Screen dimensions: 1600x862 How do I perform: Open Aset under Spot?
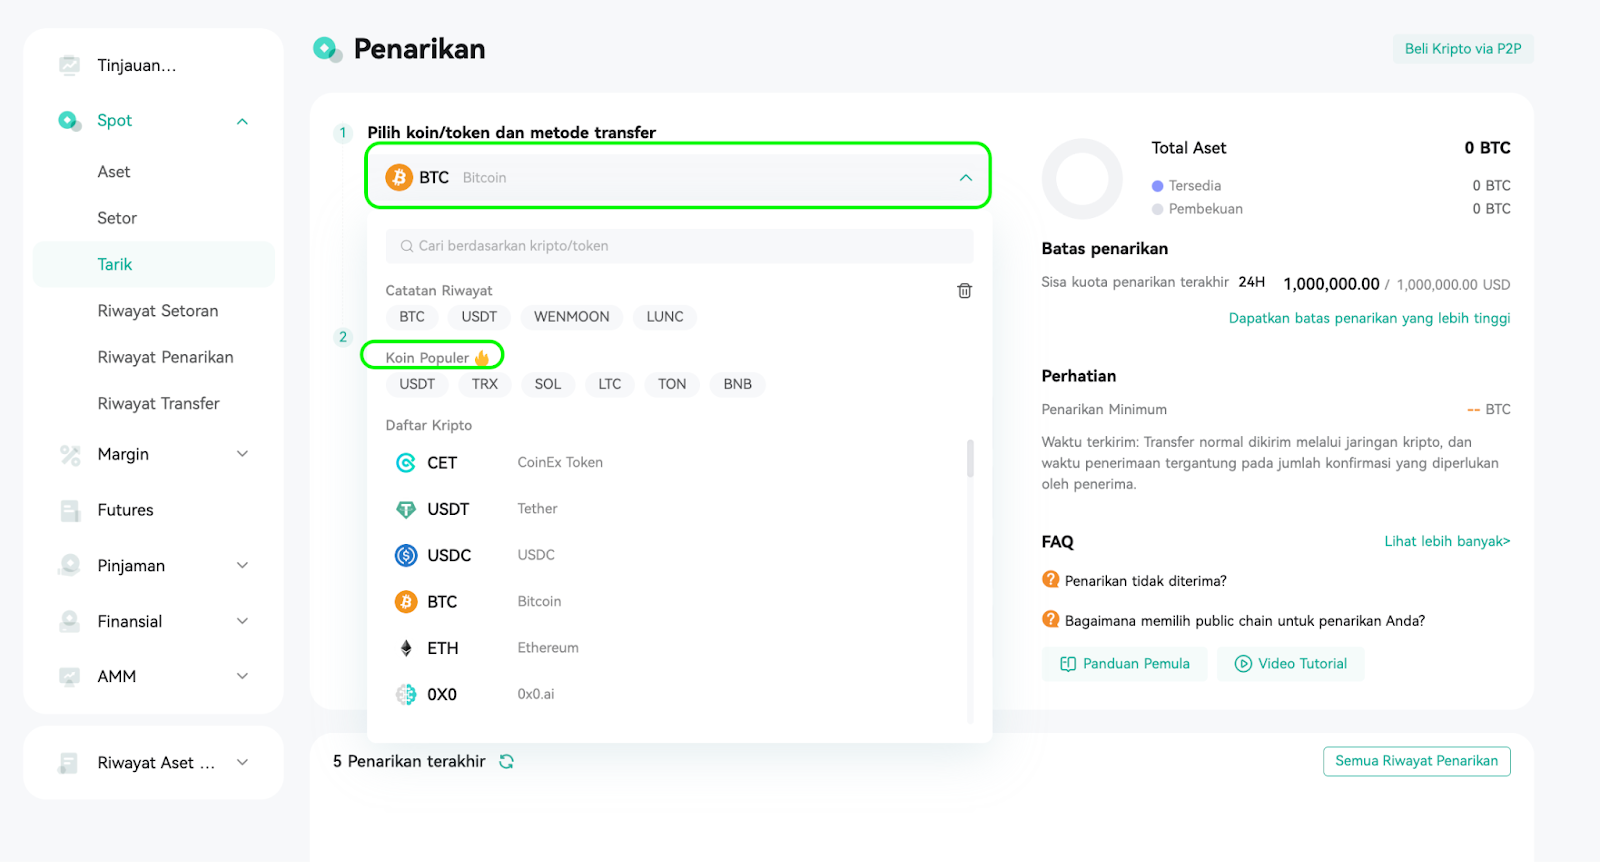pos(114,172)
